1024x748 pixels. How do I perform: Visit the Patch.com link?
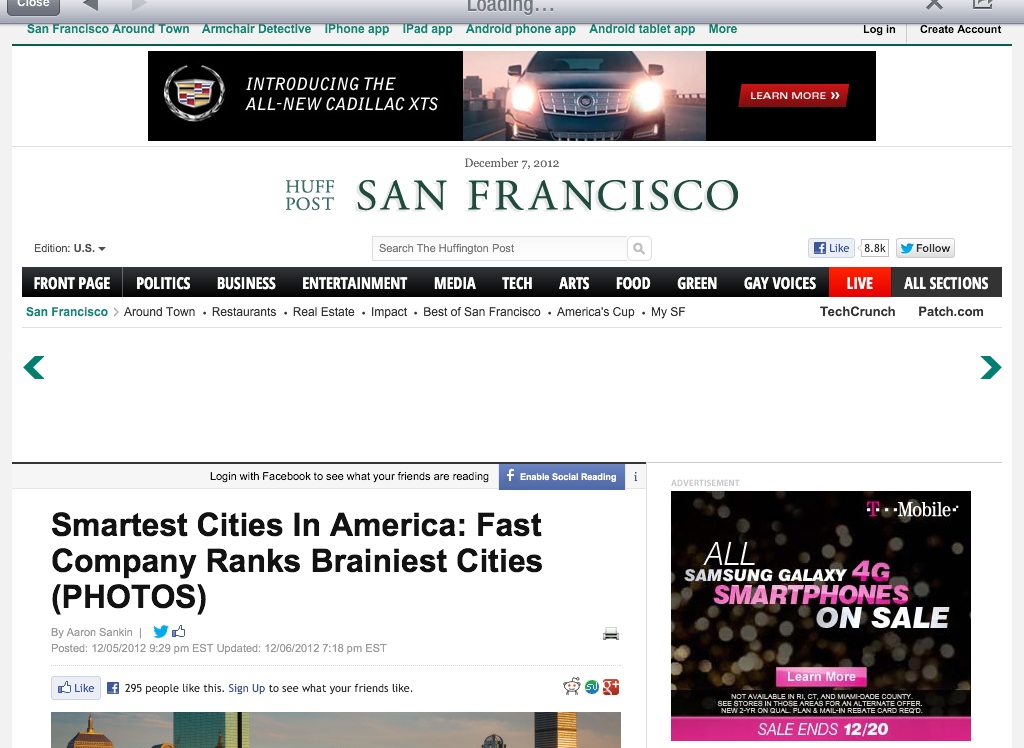tap(951, 312)
